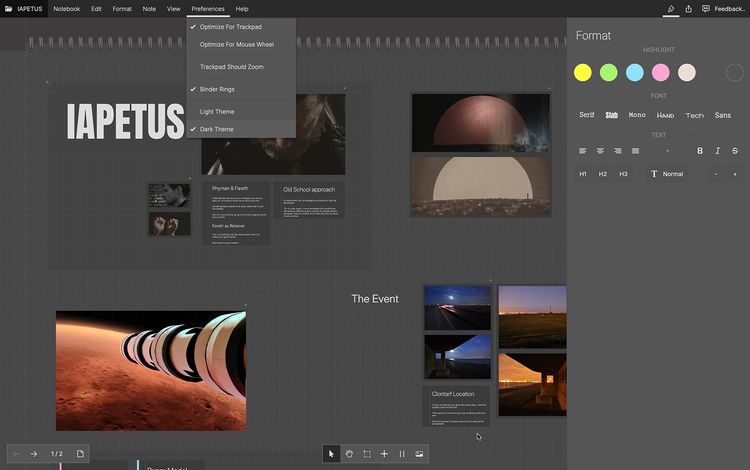Image resolution: width=750 pixels, height=470 pixels.
Task: Select the marquee selection tool
Action: [367, 454]
